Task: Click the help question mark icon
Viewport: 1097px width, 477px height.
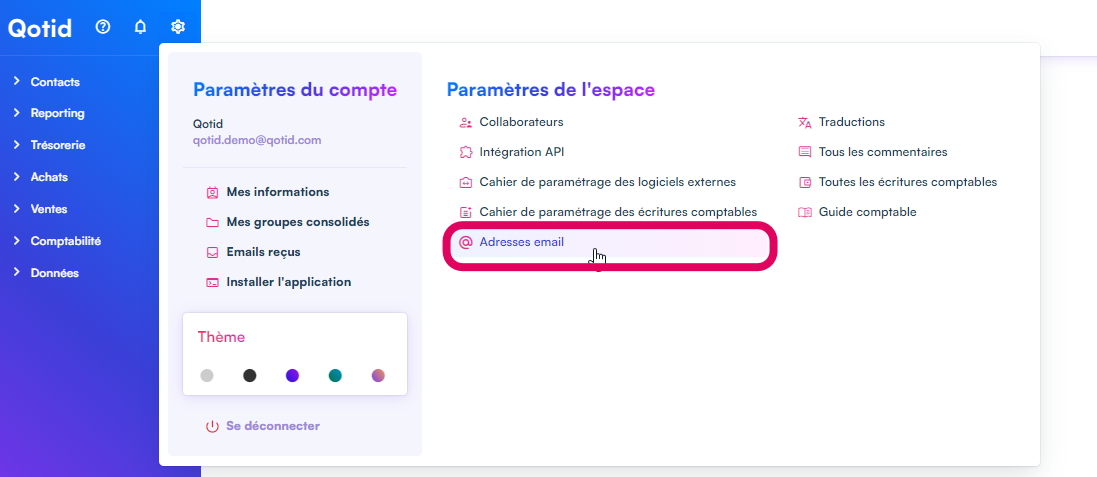Action: point(102,27)
